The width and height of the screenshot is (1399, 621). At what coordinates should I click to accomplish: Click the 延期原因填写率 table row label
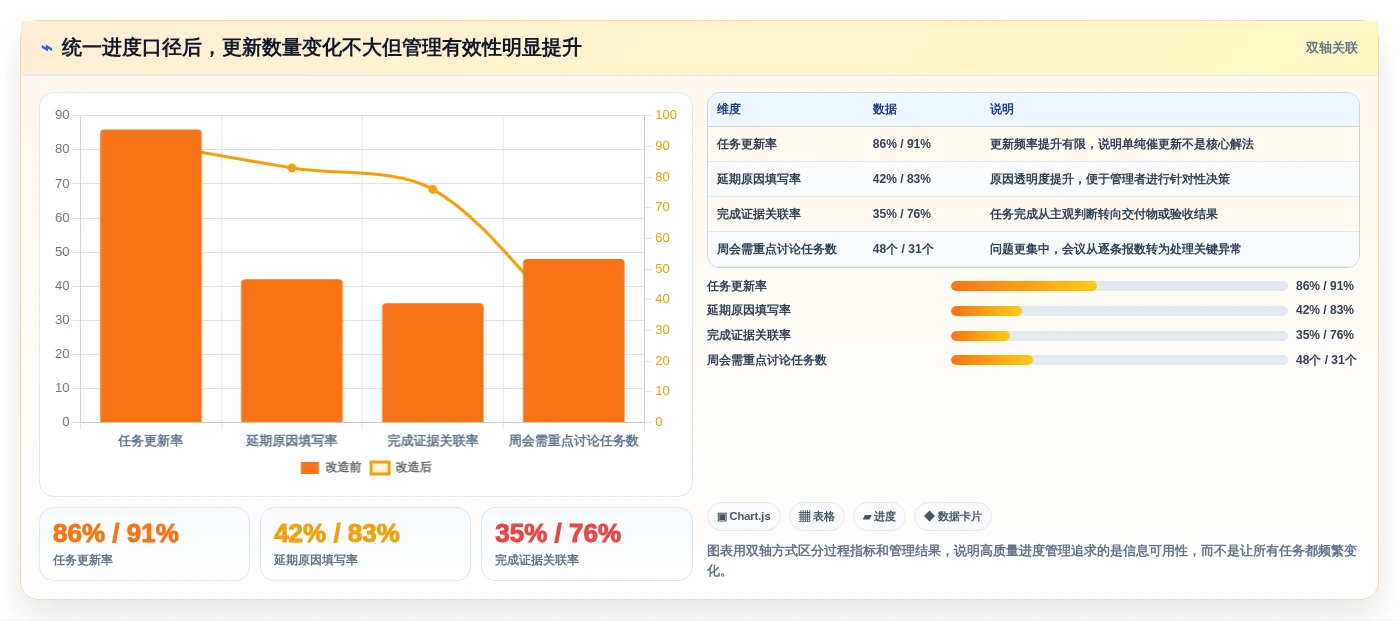tap(759, 179)
